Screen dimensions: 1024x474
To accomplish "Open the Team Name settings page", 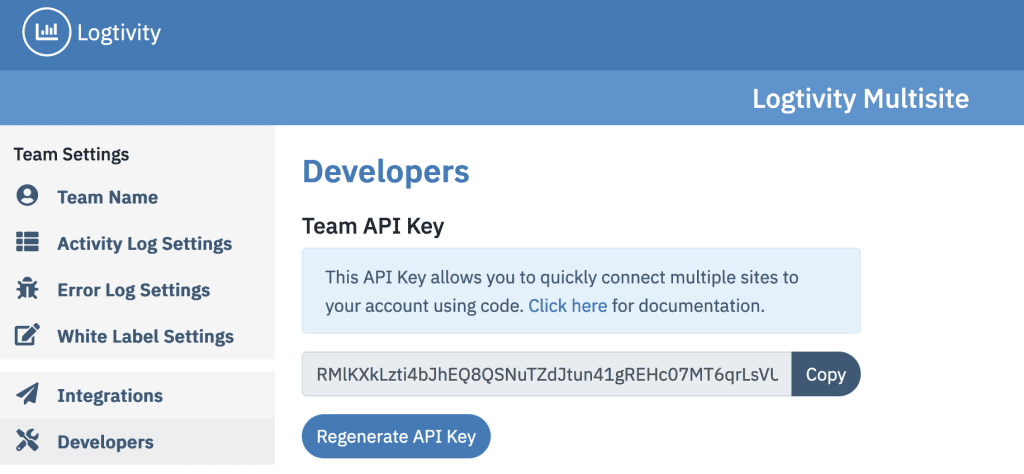I will coord(107,197).
